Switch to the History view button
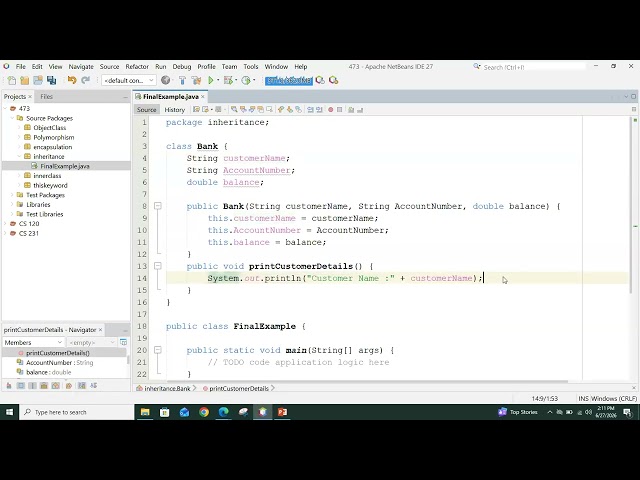Image resolution: width=640 pixels, height=480 pixels. (175, 109)
